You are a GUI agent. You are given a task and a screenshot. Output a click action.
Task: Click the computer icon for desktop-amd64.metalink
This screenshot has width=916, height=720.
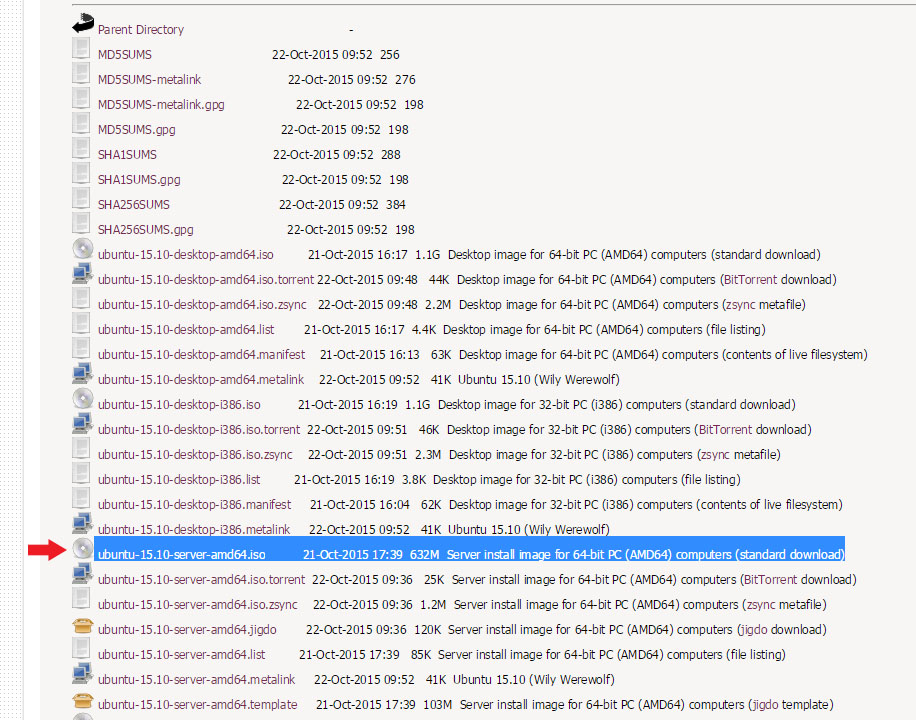point(83,373)
